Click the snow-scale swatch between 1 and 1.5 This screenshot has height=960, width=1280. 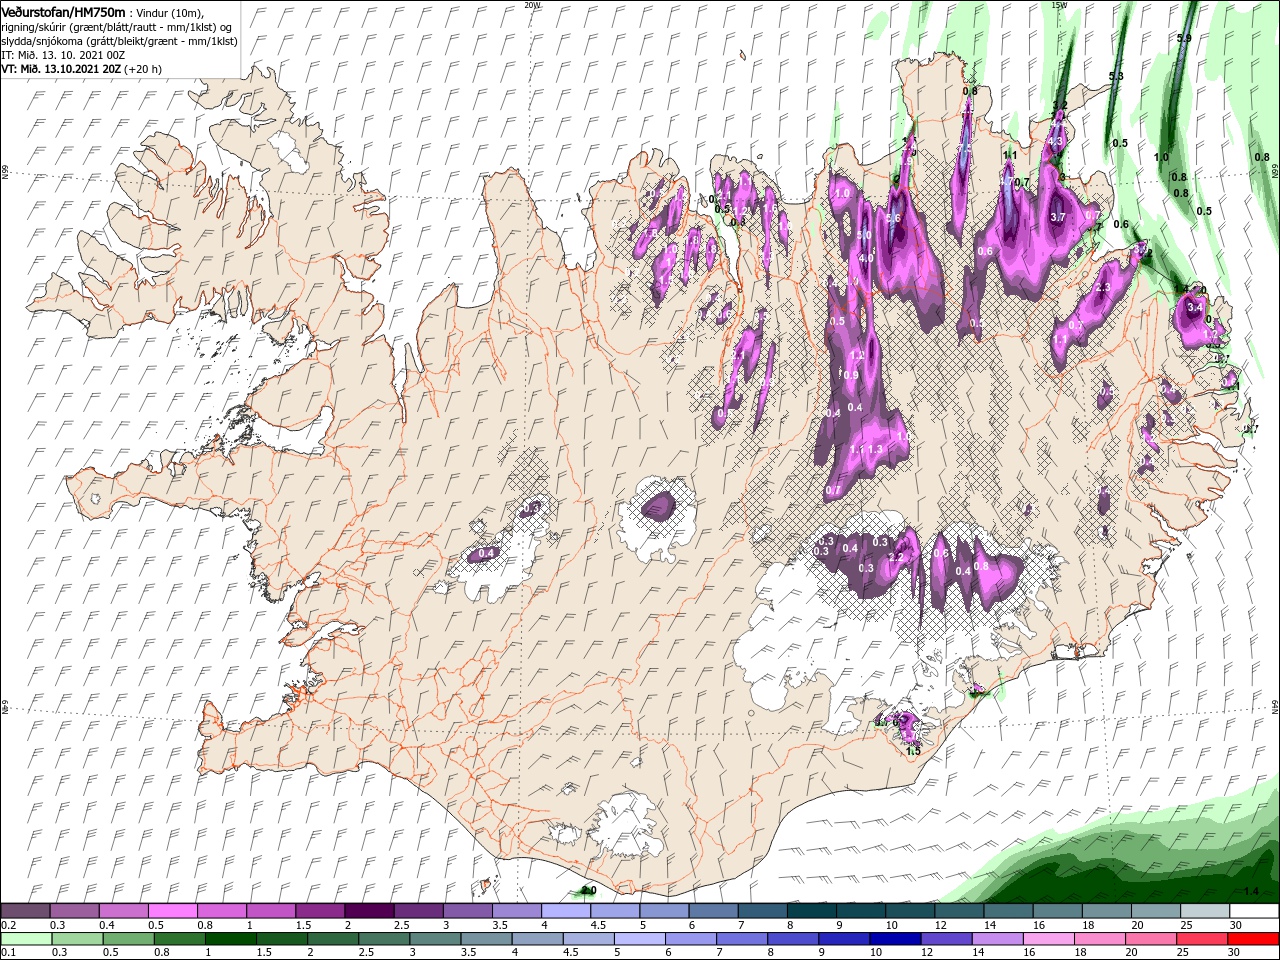[x=270, y=911]
